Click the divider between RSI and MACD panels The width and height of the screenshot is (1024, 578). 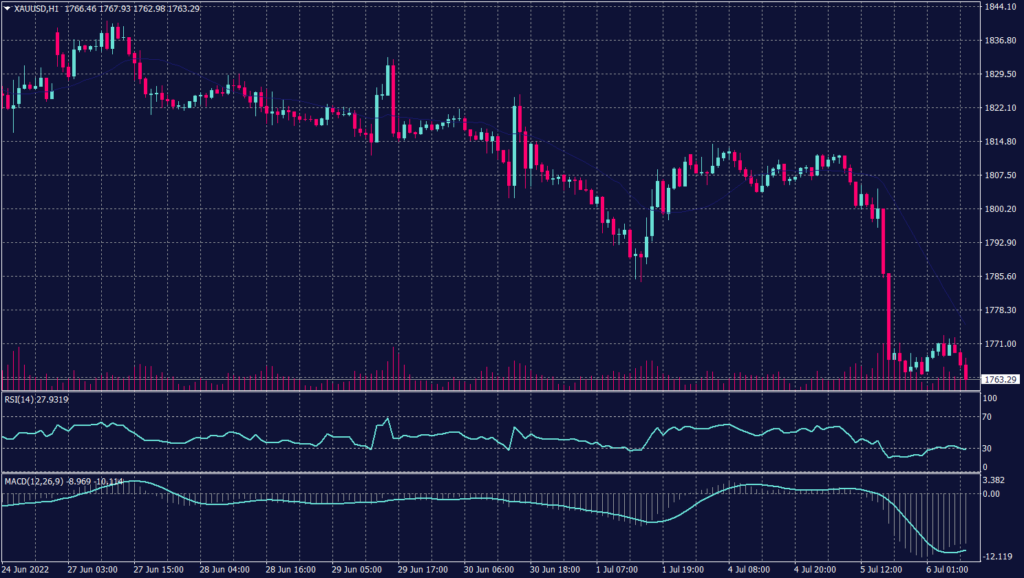click(490, 473)
